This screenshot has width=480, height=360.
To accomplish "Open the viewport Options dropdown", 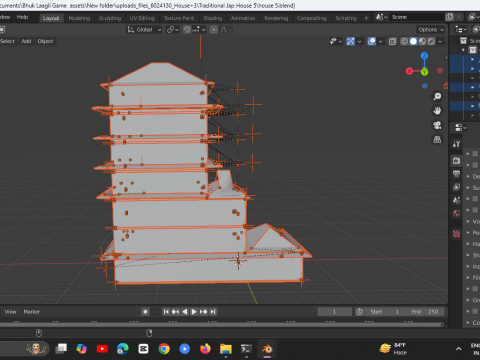I will (431, 30).
